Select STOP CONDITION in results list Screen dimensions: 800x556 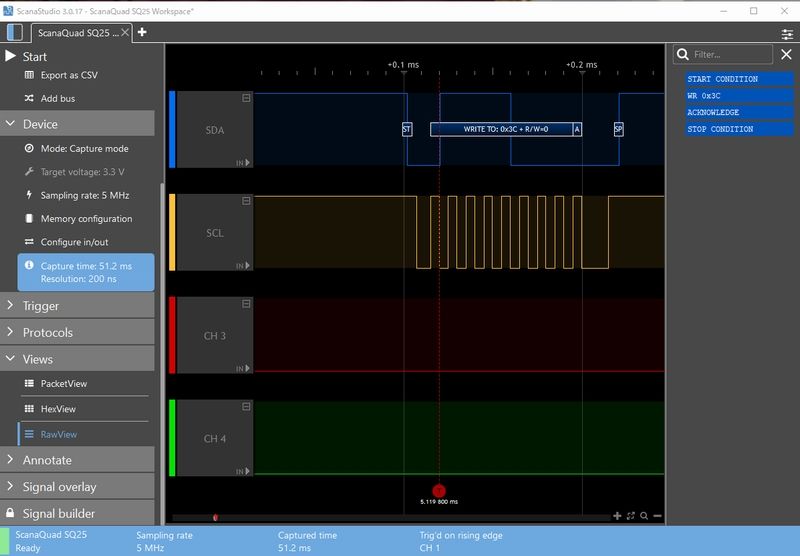739,129
